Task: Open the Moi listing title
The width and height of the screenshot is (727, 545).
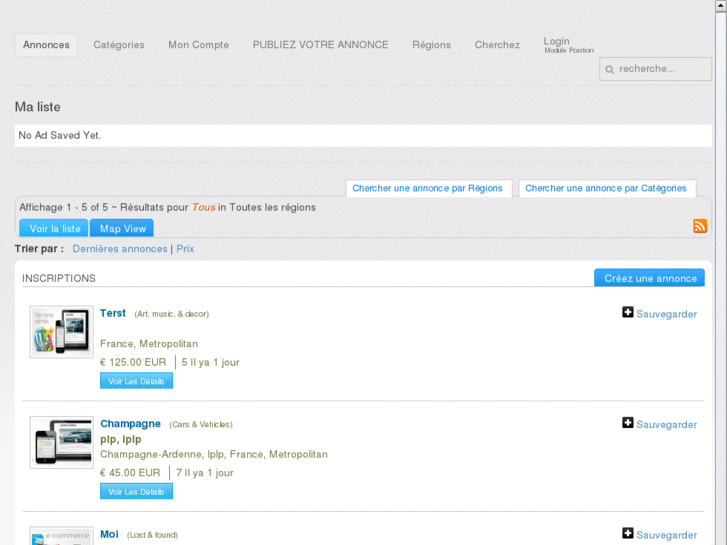Action: tap(109, 534)
